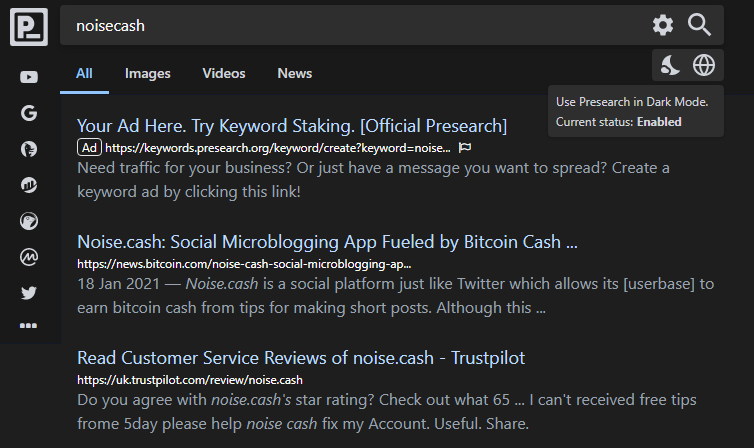Click the magnifying glass search icon
The height and width of the screenshot is (448, 754).
(x=699, y=25)
